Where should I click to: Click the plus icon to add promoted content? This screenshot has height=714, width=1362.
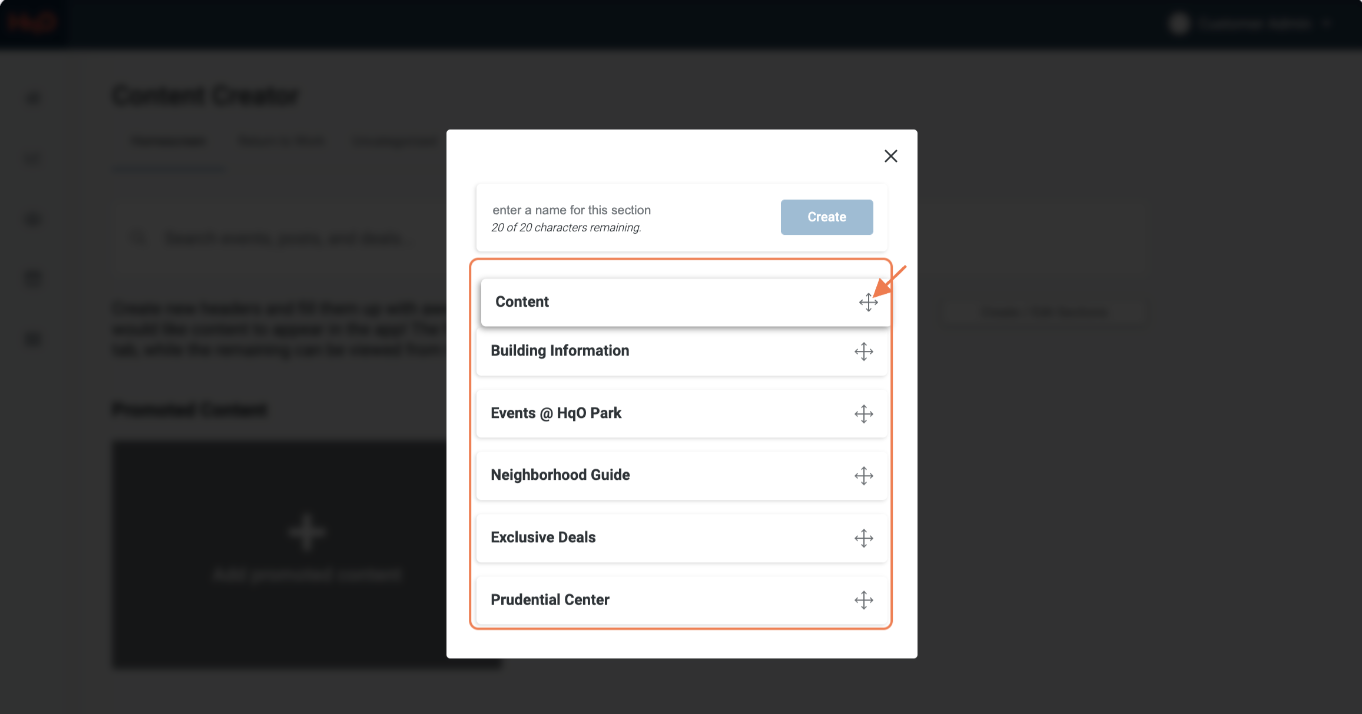coord(306,532)
